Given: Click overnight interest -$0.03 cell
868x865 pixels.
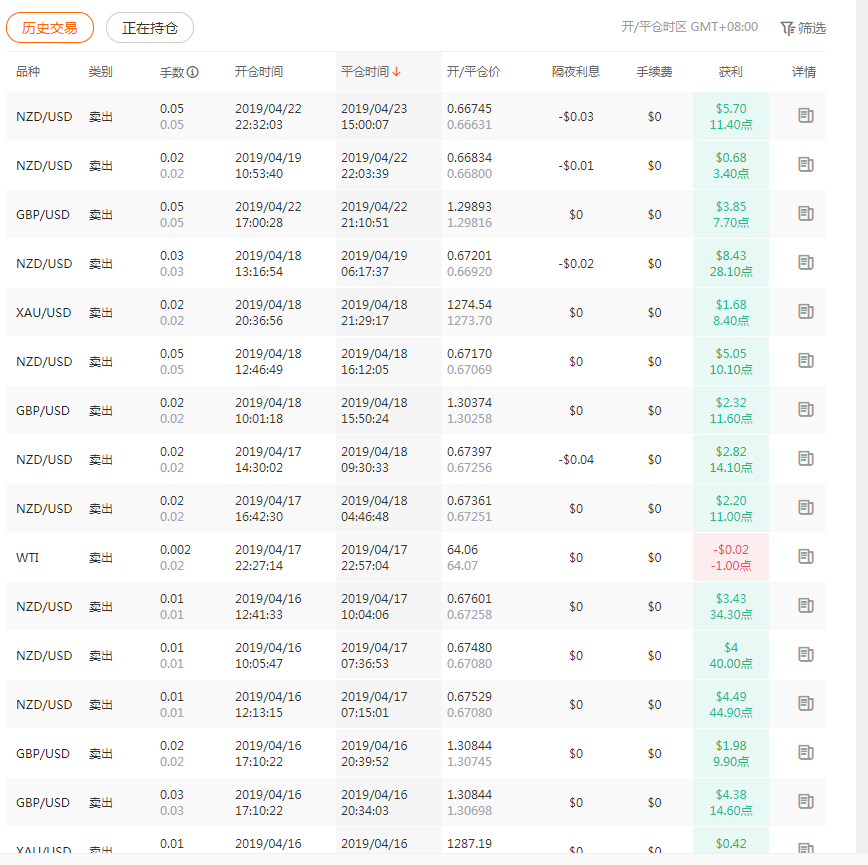Looking at the screenshot, I should click(x=576, y=117).
